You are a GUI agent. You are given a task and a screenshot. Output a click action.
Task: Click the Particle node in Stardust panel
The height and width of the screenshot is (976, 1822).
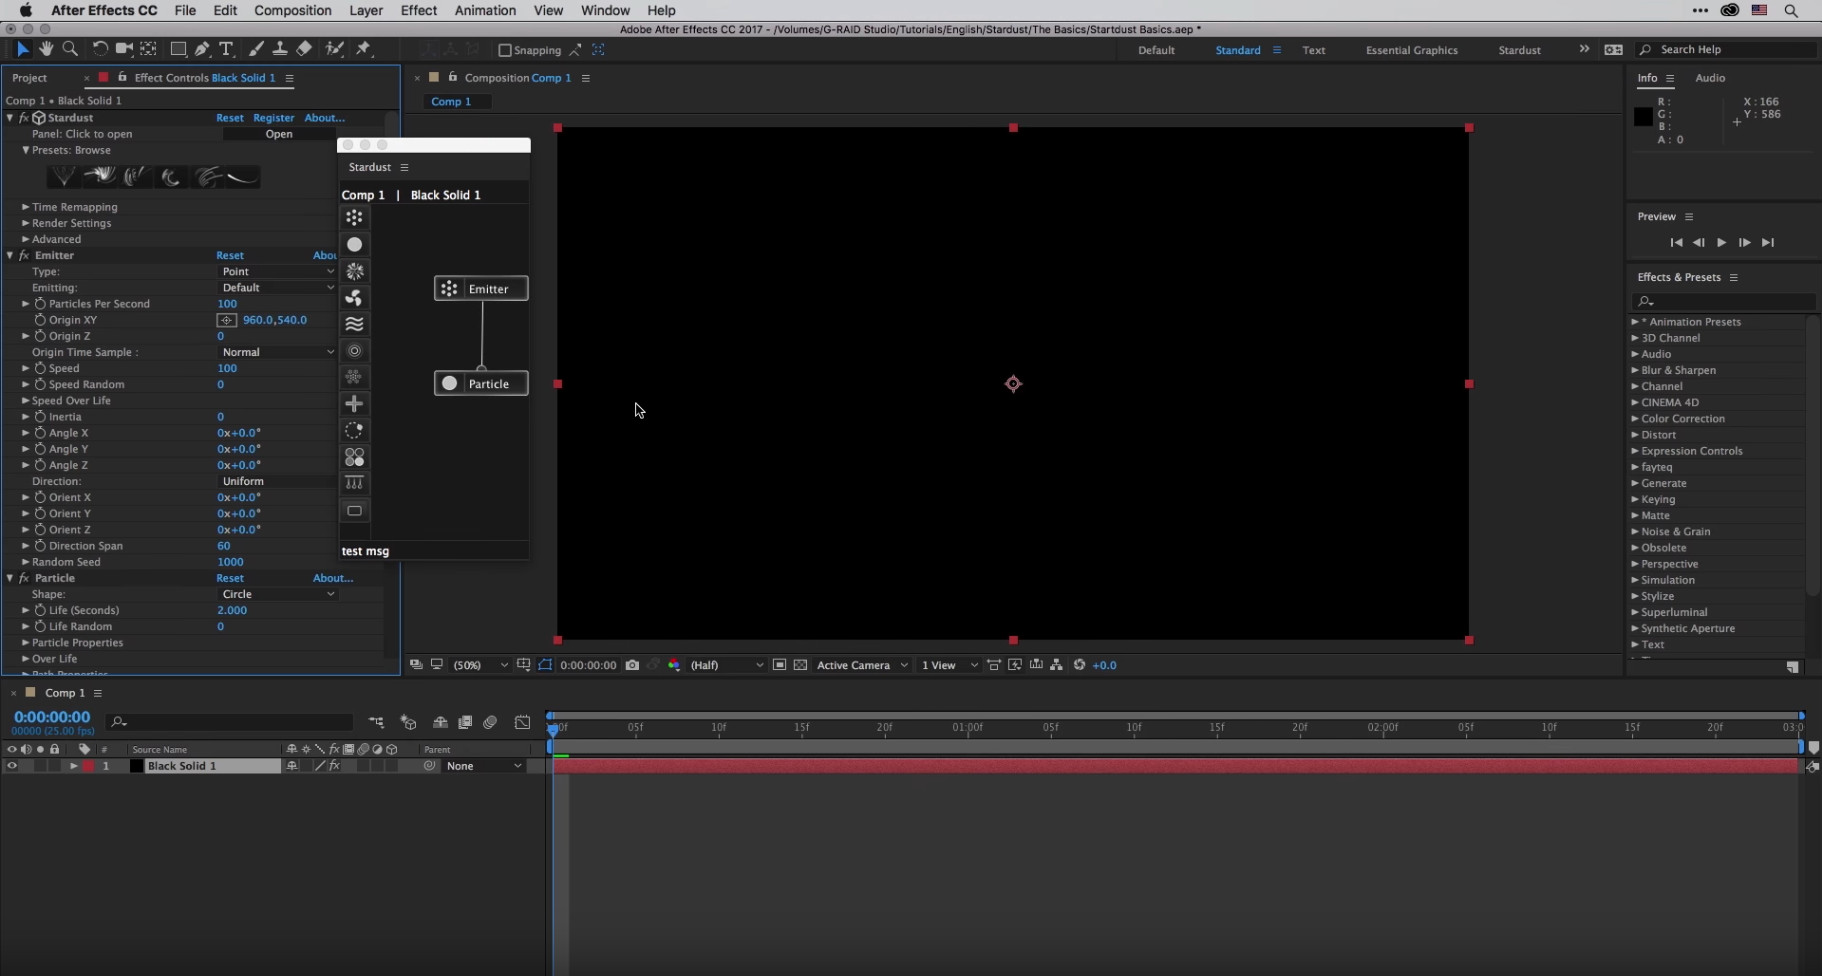(x=481, y=384)
